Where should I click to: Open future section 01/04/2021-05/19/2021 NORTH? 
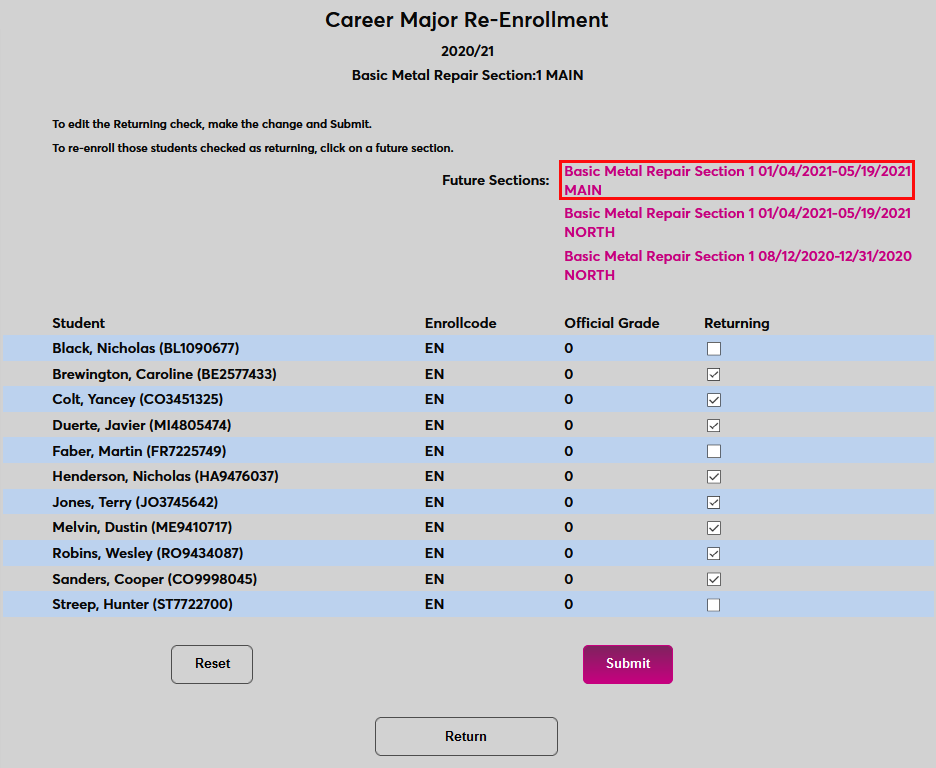point(737,223)
